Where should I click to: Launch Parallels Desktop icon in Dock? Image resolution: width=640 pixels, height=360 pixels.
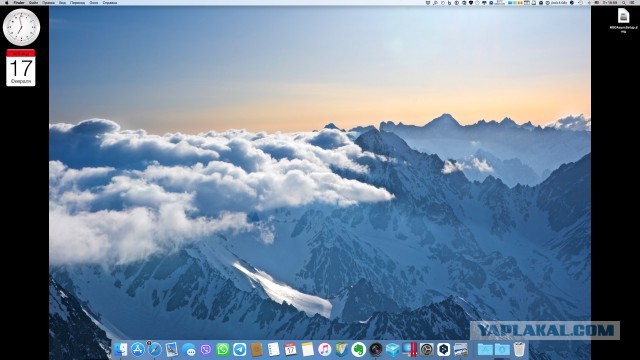[409, 349]
